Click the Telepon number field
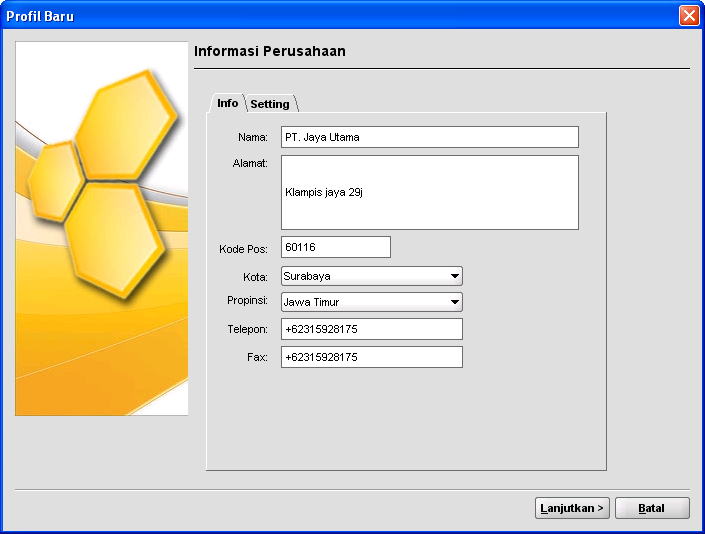The image size is (705, 534). click(371, 329)
